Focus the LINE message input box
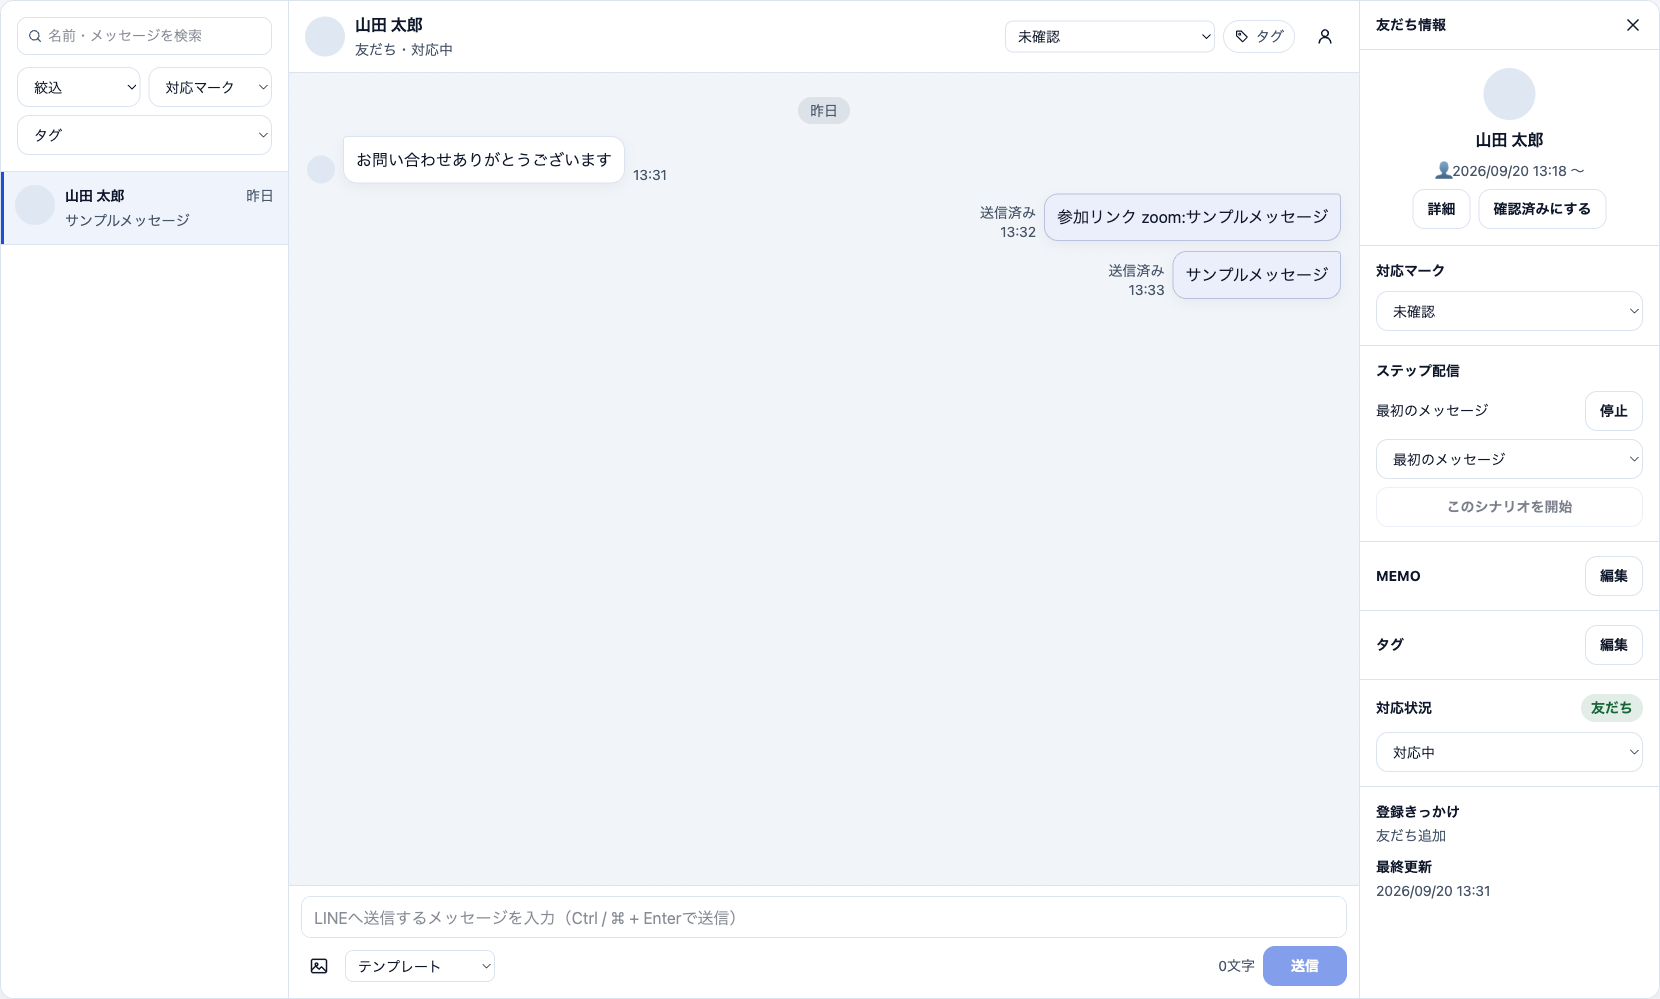Screen dimensions: 1660x999 coord(823,917)
